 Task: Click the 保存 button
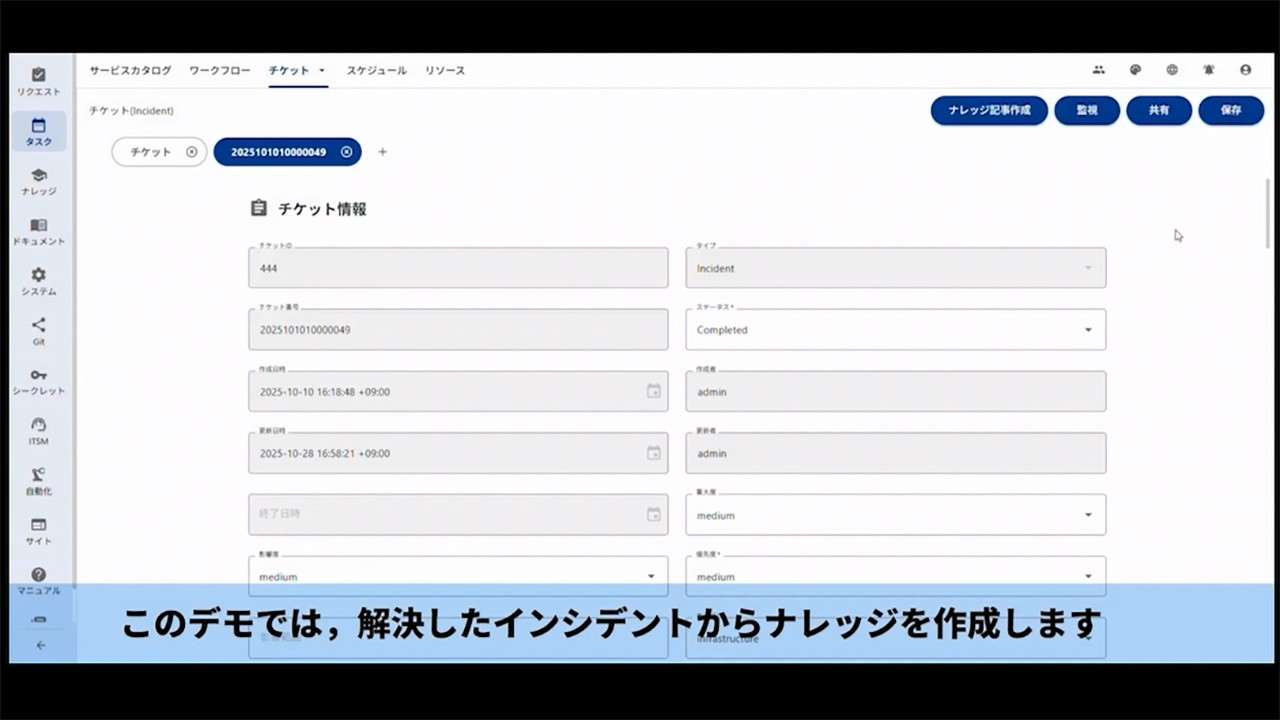click(x=1230, y=111)
